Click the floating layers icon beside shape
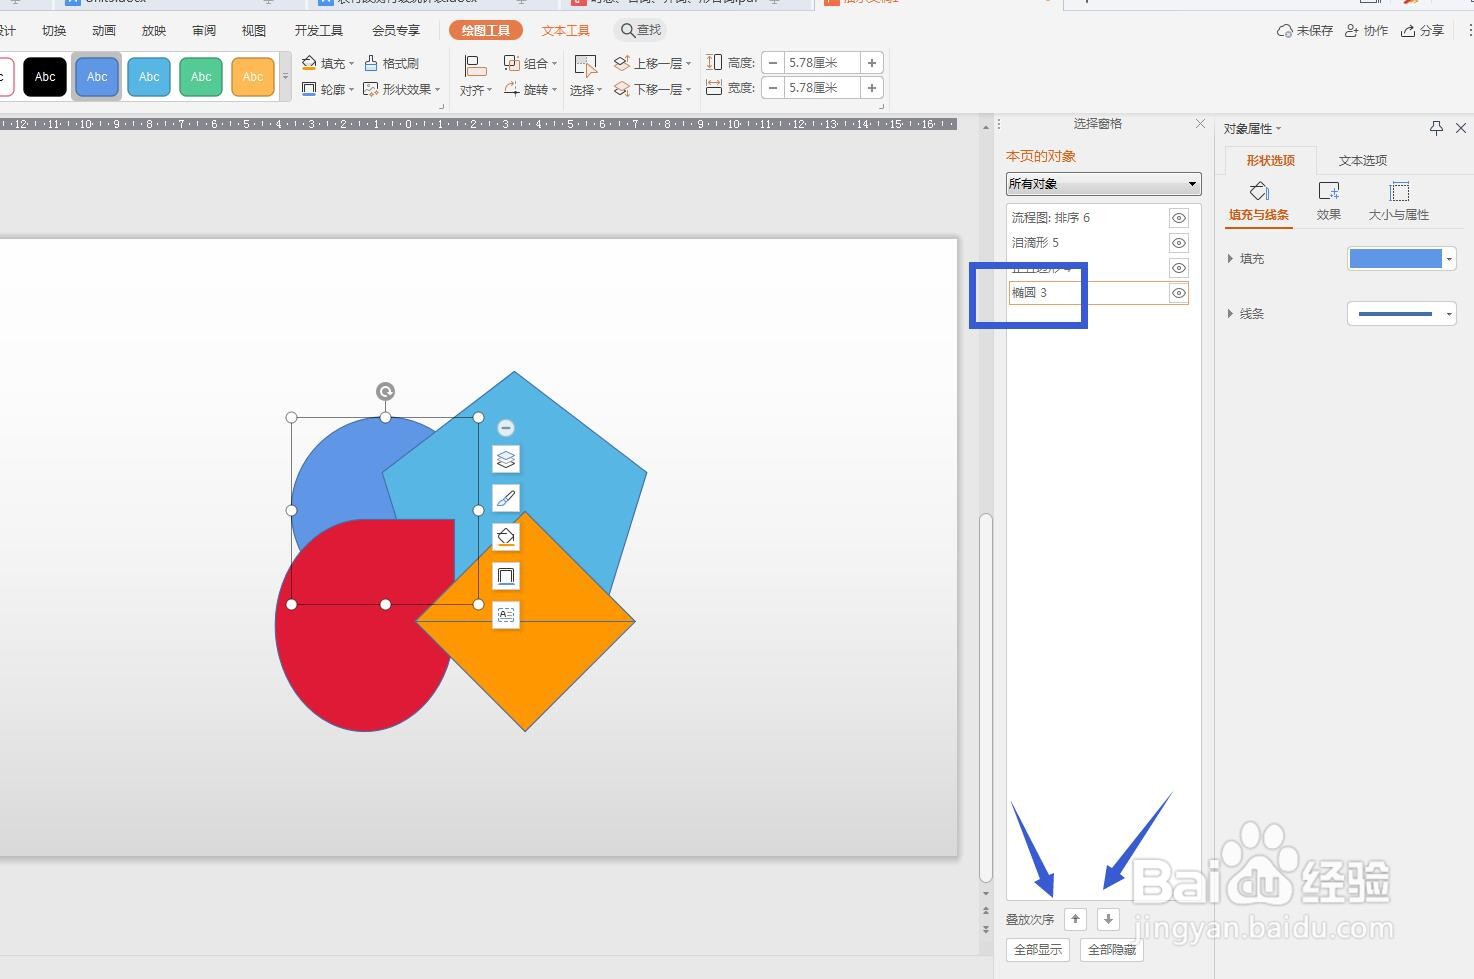Viewport: 1474px width, 979px height. 506,459
